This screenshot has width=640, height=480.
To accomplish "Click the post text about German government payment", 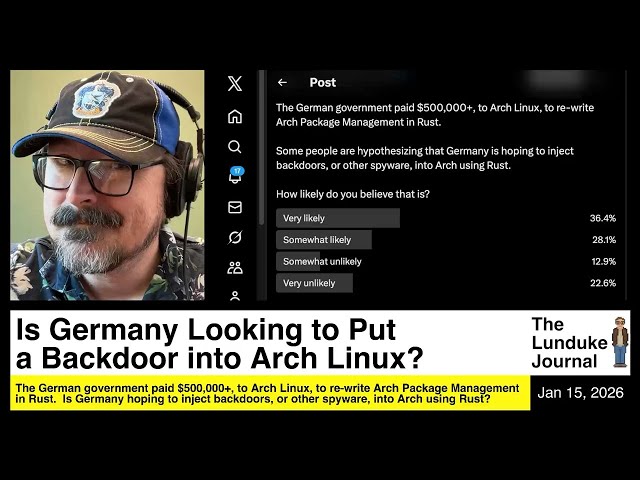I will pos(435,115).
